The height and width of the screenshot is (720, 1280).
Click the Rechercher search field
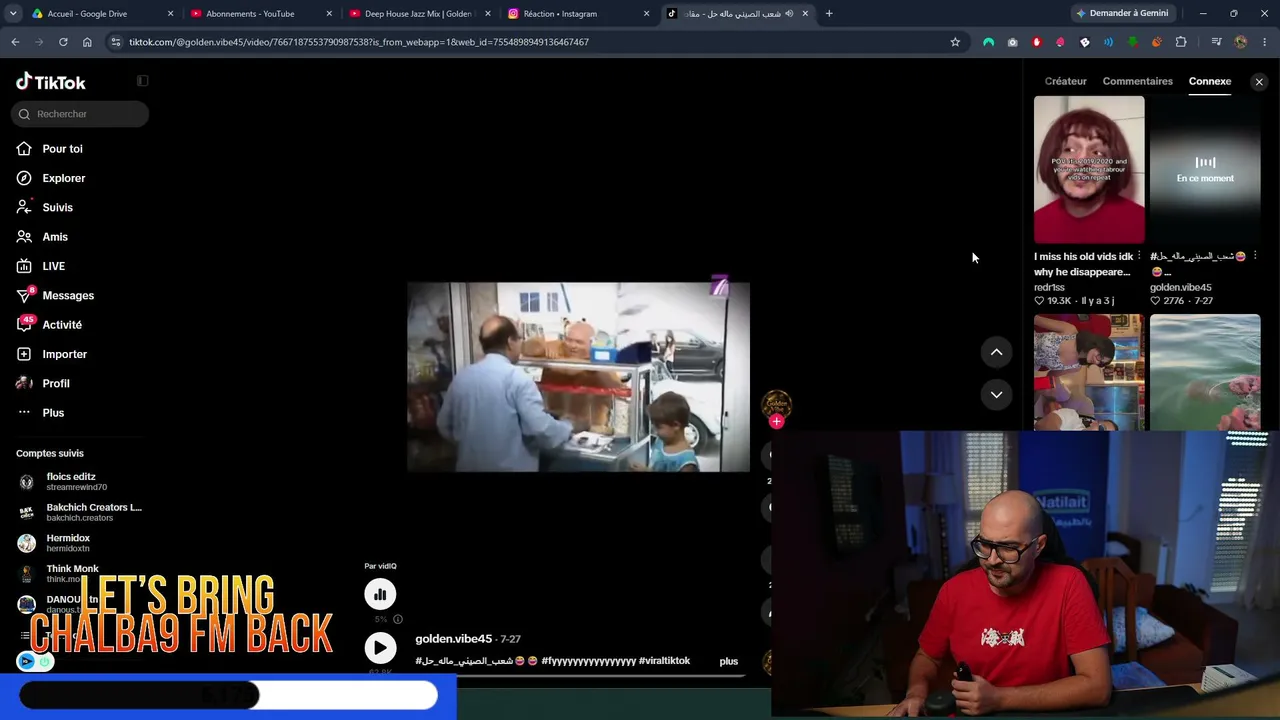(x=80, y=114)
